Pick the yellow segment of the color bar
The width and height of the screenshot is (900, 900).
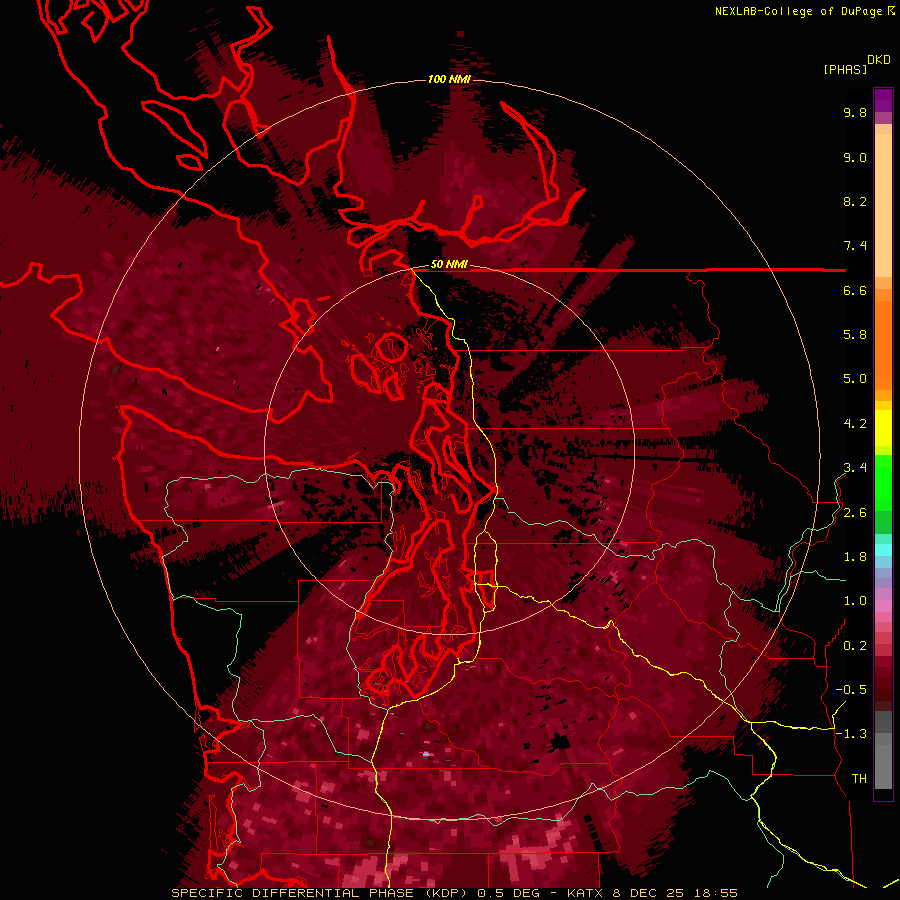pos(883,428)
